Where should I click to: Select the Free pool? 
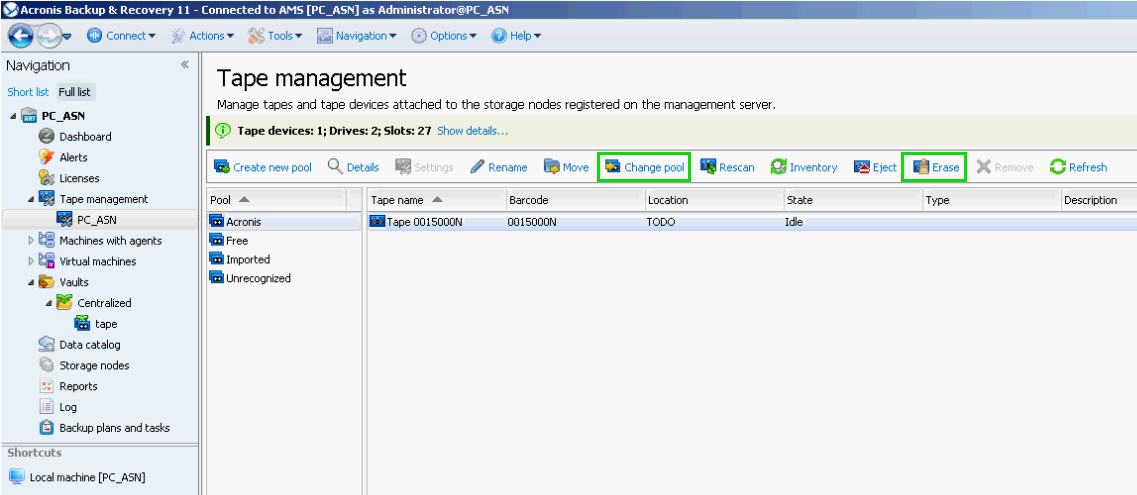[284, 241]
